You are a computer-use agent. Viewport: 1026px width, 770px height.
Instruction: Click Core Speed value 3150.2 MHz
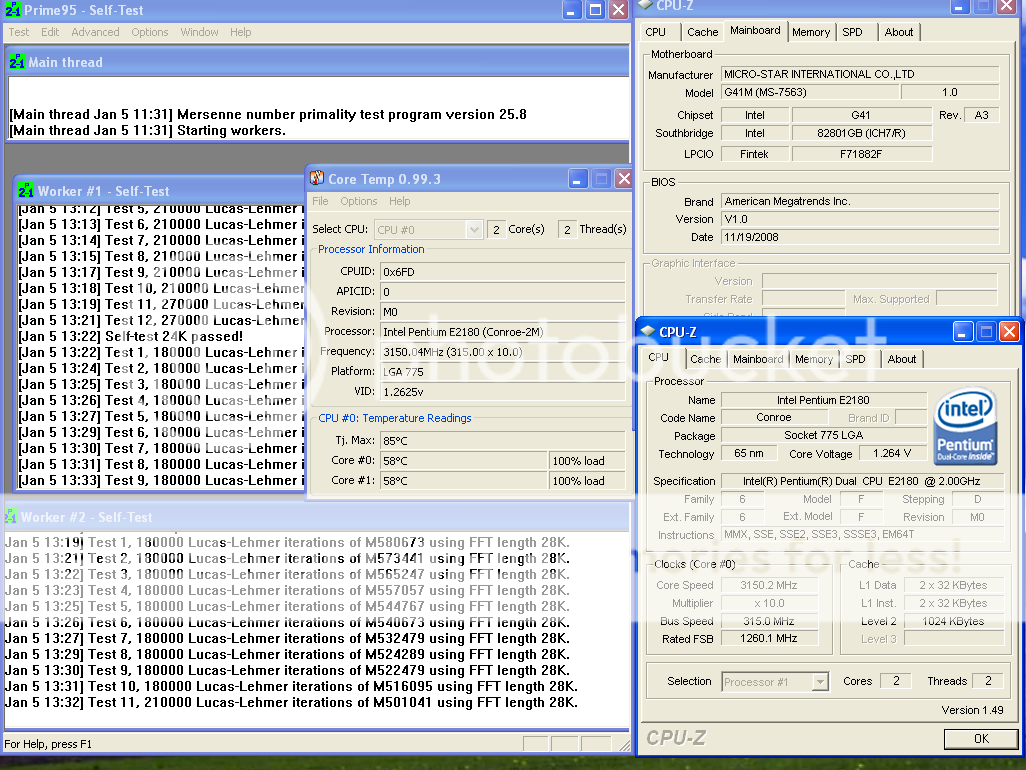click(x=769, y=586)
